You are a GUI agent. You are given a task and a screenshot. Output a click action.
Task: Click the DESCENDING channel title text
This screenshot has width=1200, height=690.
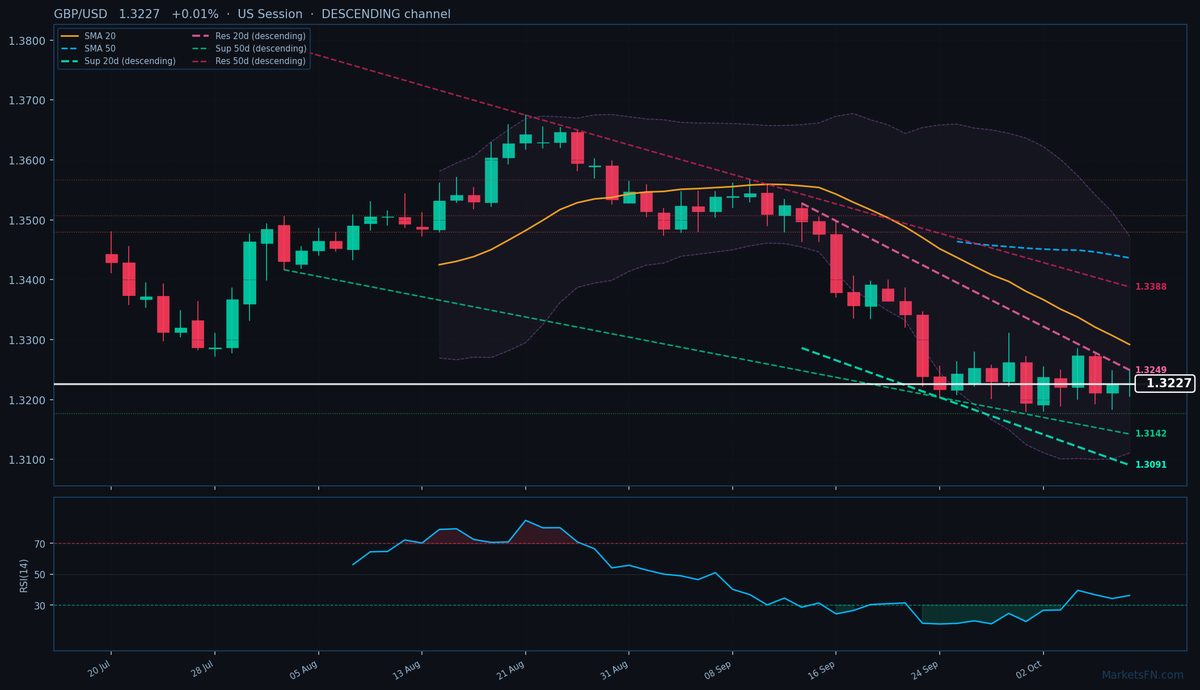386,14
